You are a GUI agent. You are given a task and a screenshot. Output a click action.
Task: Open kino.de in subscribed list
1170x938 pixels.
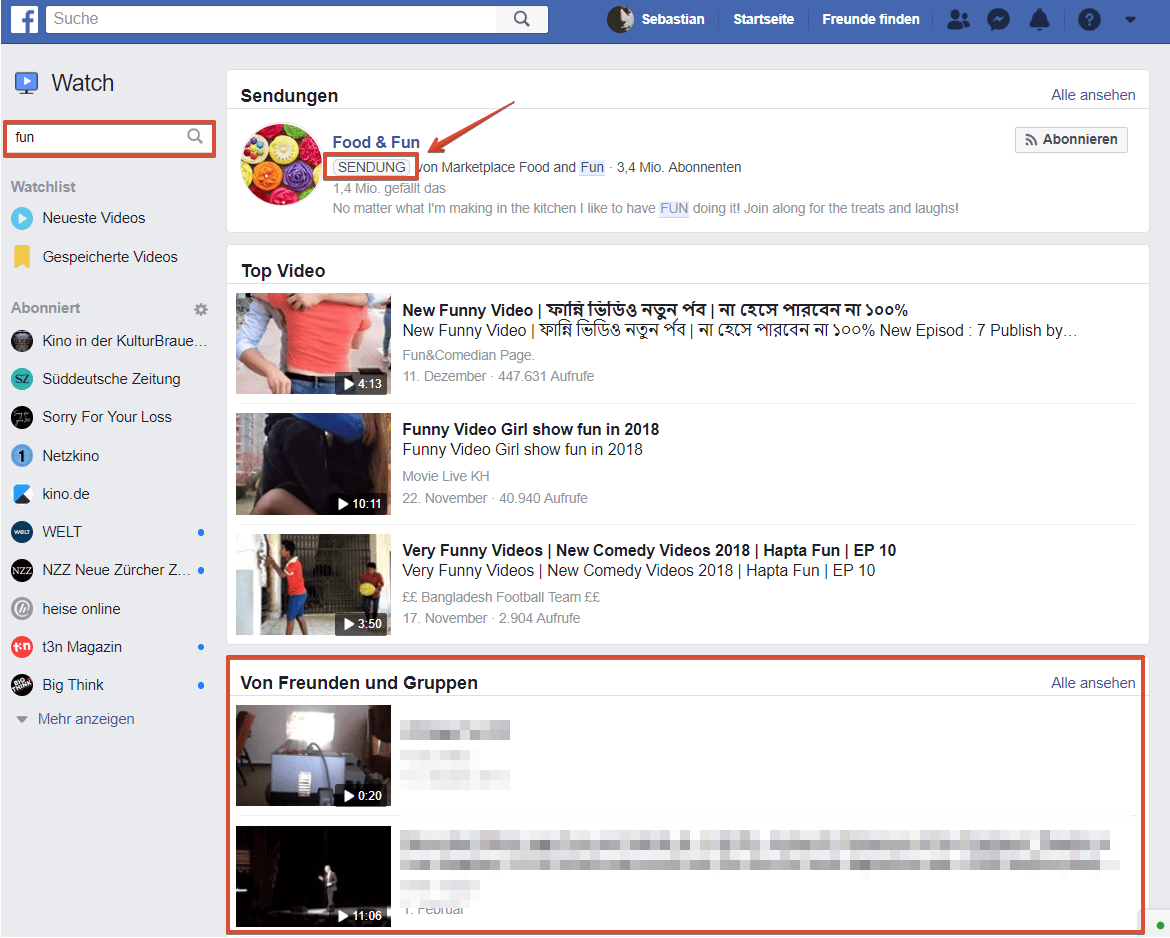[x=66, y=494]
